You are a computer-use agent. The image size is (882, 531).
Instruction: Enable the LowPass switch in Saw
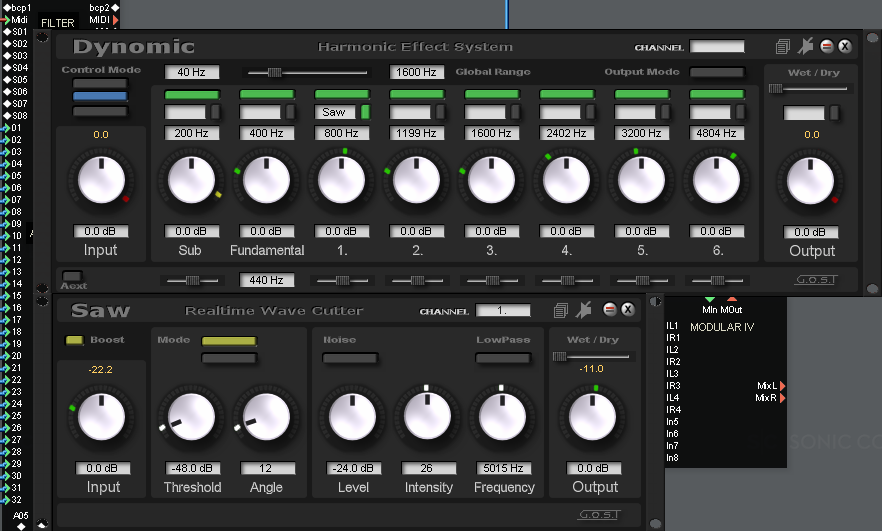pos(503,358)
